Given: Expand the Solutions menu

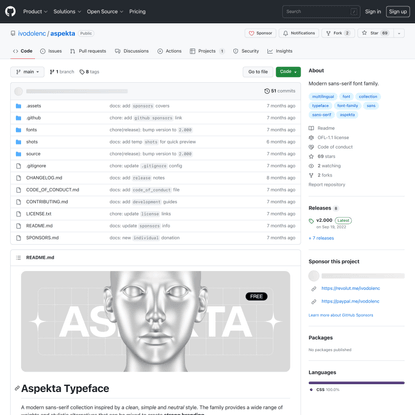Looking at the screenshot, I should tap(67, 11).
